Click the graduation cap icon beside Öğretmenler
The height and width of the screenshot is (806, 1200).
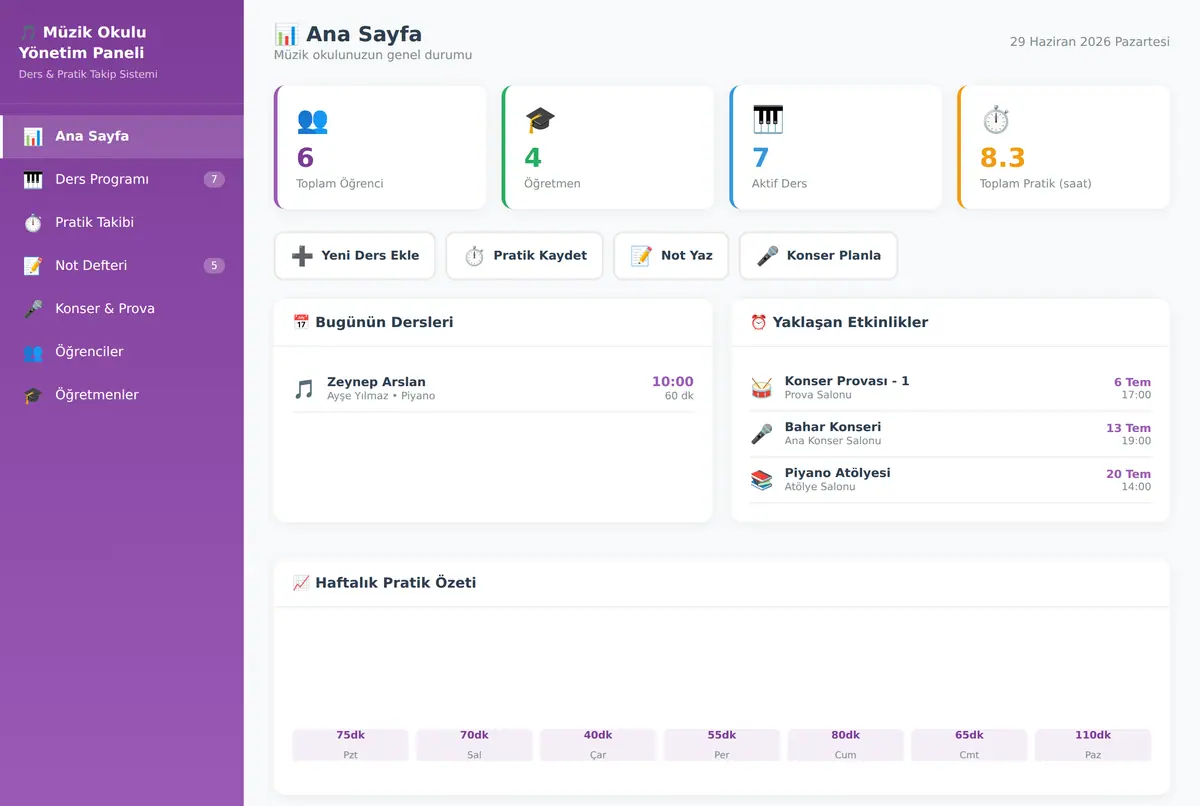click(33, 395)
